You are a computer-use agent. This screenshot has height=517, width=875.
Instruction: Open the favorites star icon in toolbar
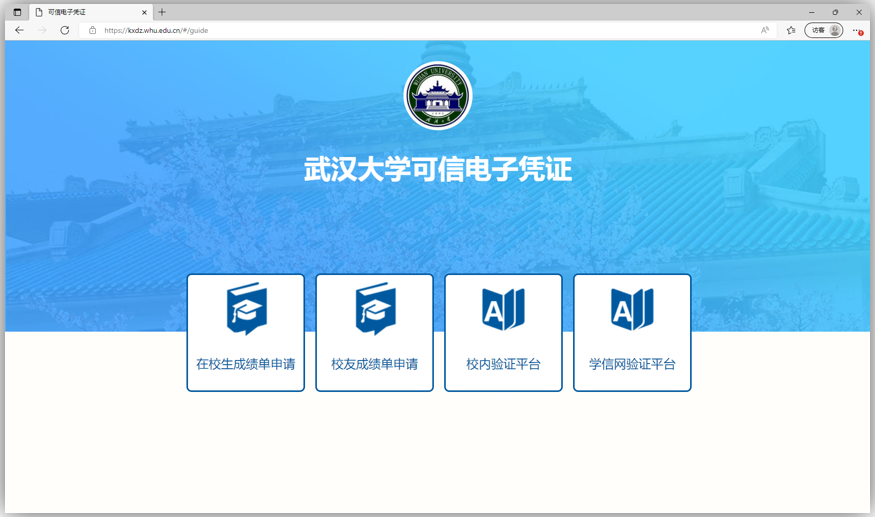791,30
